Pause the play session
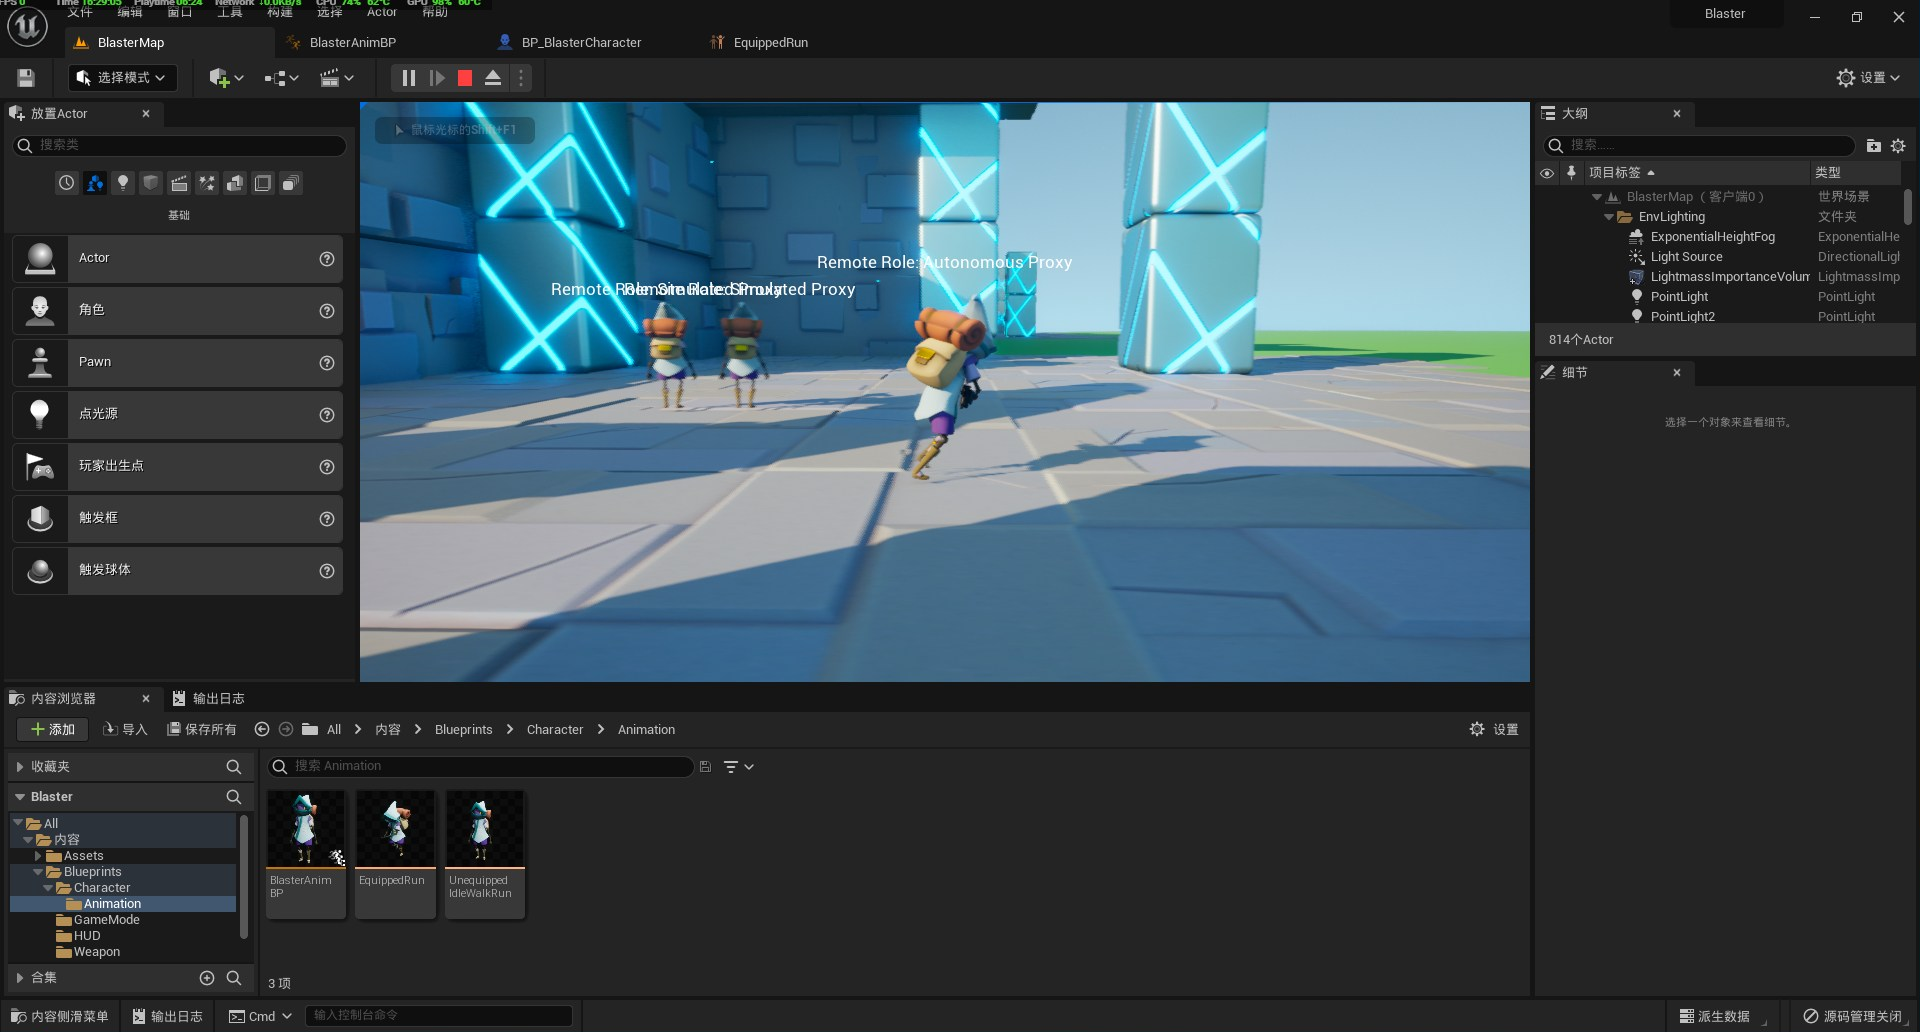 [408, 78]
